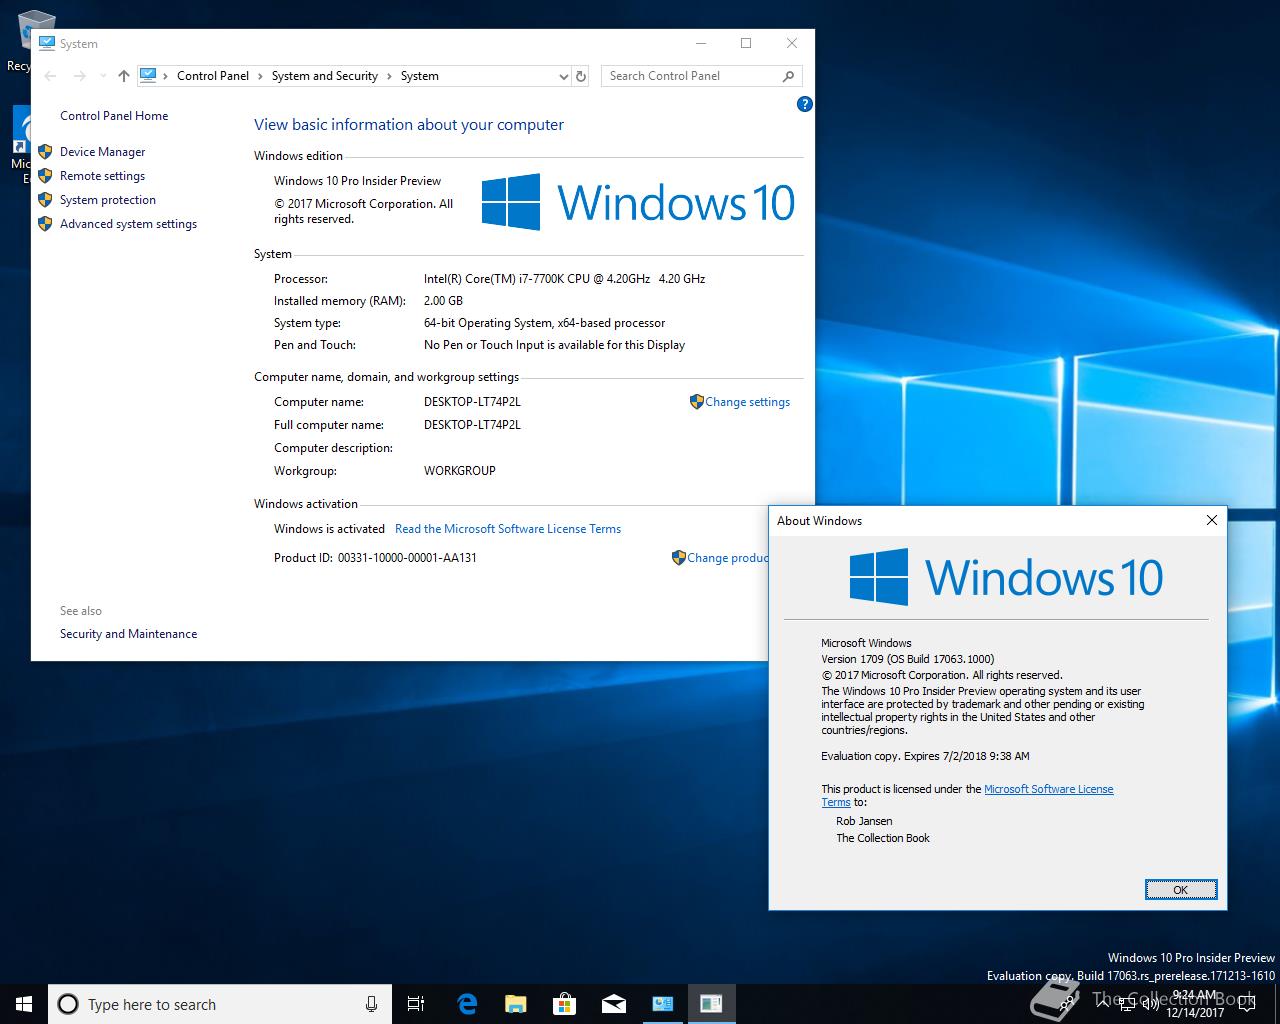Screen dimensions: 1280x1024
Task: Open the Microsoft Store taskbar icon
Action: [x=564, y=1004]
